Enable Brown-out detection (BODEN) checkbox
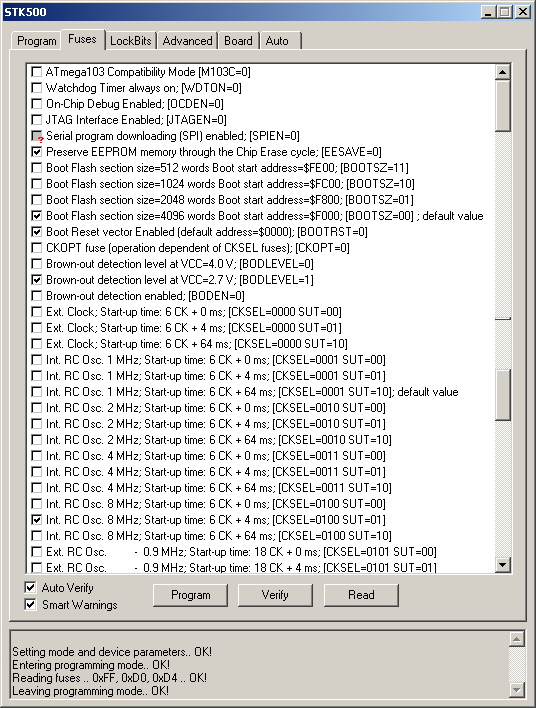Screen dimensions: 536x708 pos(36,296)
